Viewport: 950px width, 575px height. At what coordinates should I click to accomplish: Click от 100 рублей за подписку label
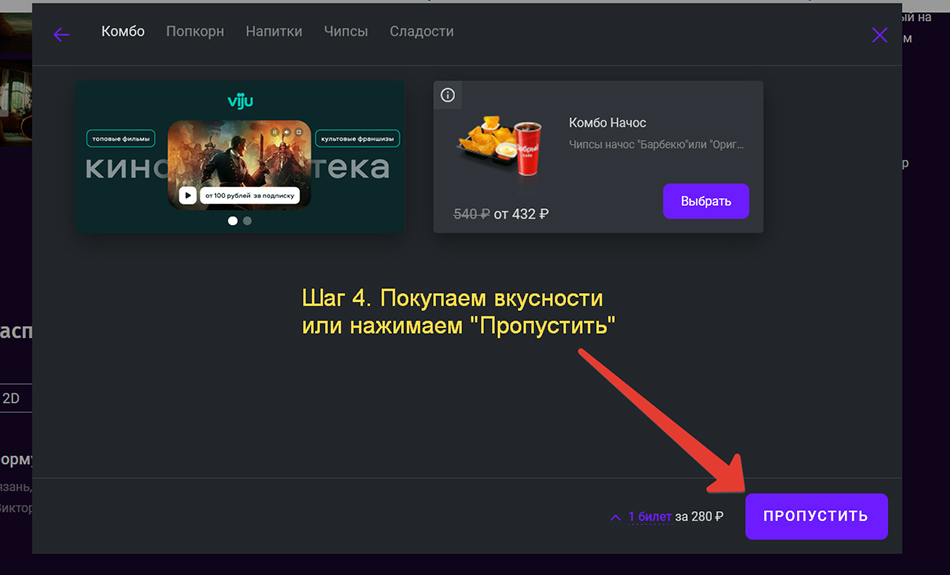(250, 195)
